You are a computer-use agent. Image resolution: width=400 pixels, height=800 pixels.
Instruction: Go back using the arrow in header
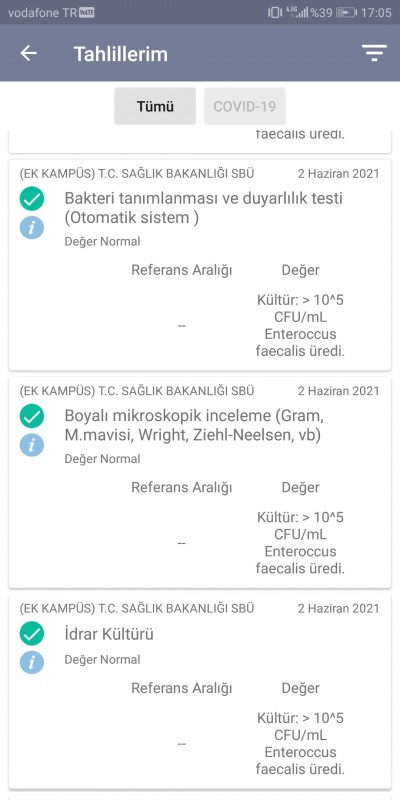(x=29, y=53)
